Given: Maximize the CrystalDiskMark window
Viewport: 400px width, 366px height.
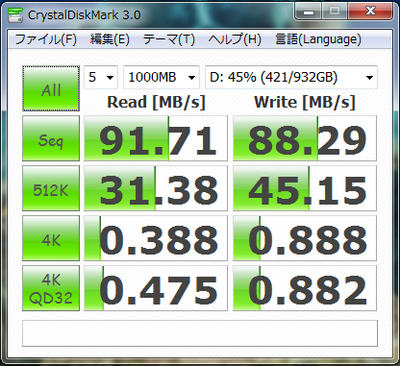Looking at the screenshot, I should [335, 11].
